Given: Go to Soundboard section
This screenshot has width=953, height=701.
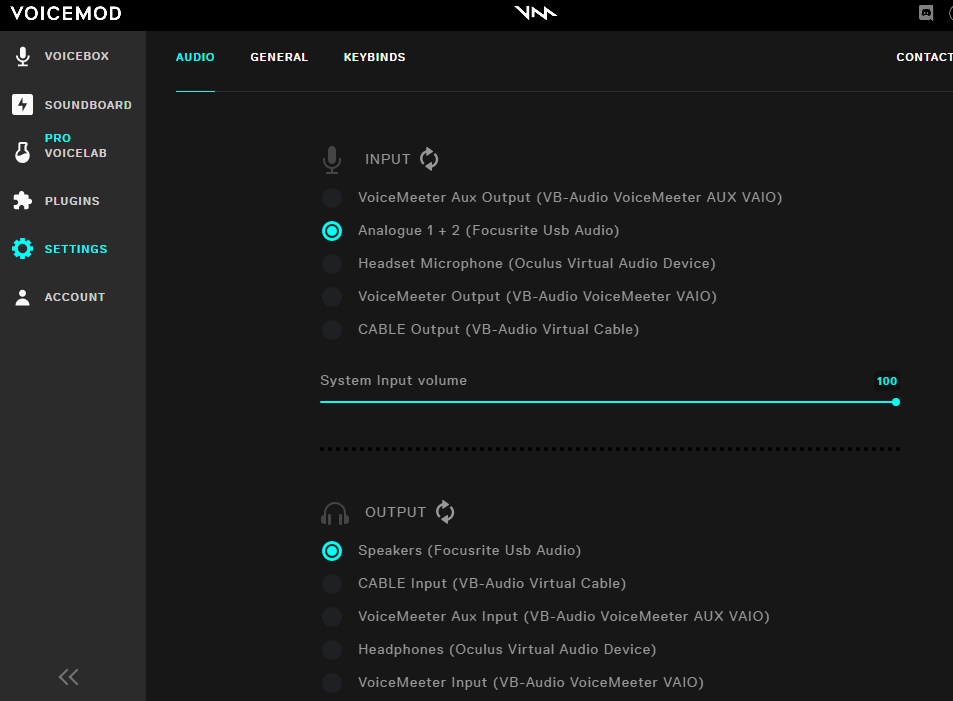Looking at the screenshot, I should pos(88,105).
